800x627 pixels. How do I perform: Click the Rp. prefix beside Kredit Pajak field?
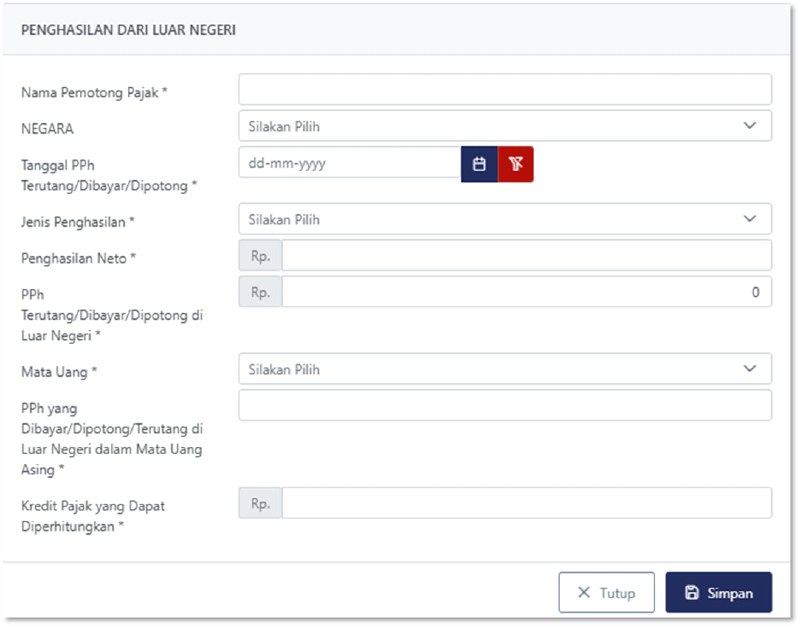click(x=260, y=504)
